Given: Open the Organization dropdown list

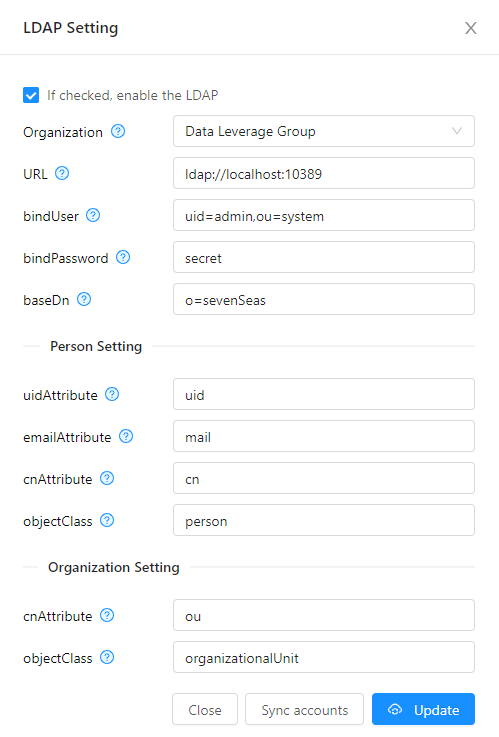Looking at the screenshot, I should [324, 131].
